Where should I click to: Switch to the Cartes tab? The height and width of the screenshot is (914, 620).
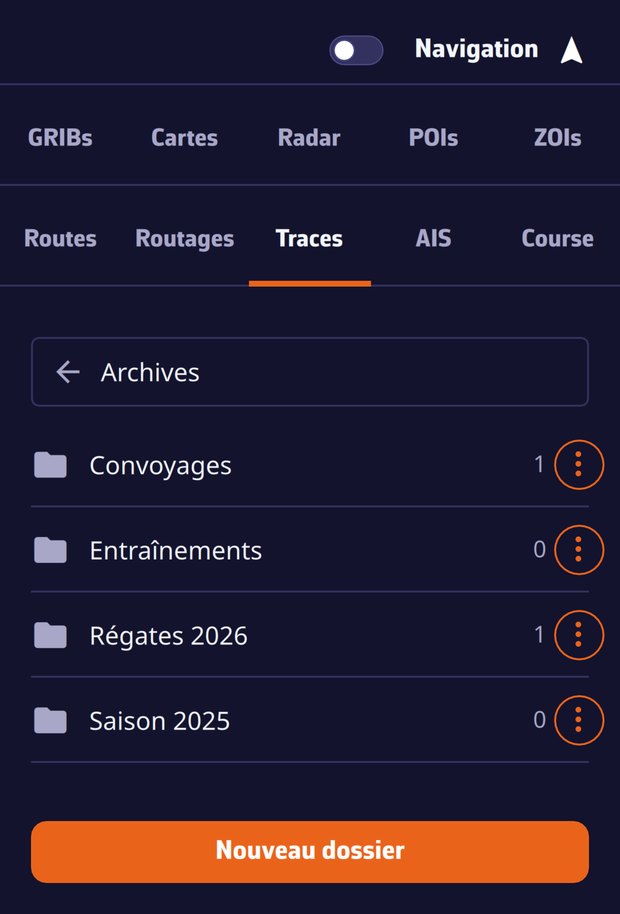tap(184, 138)
